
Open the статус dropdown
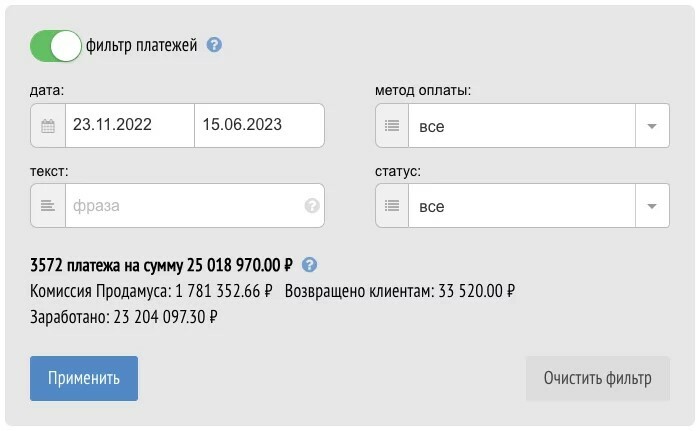click(521, 206)
